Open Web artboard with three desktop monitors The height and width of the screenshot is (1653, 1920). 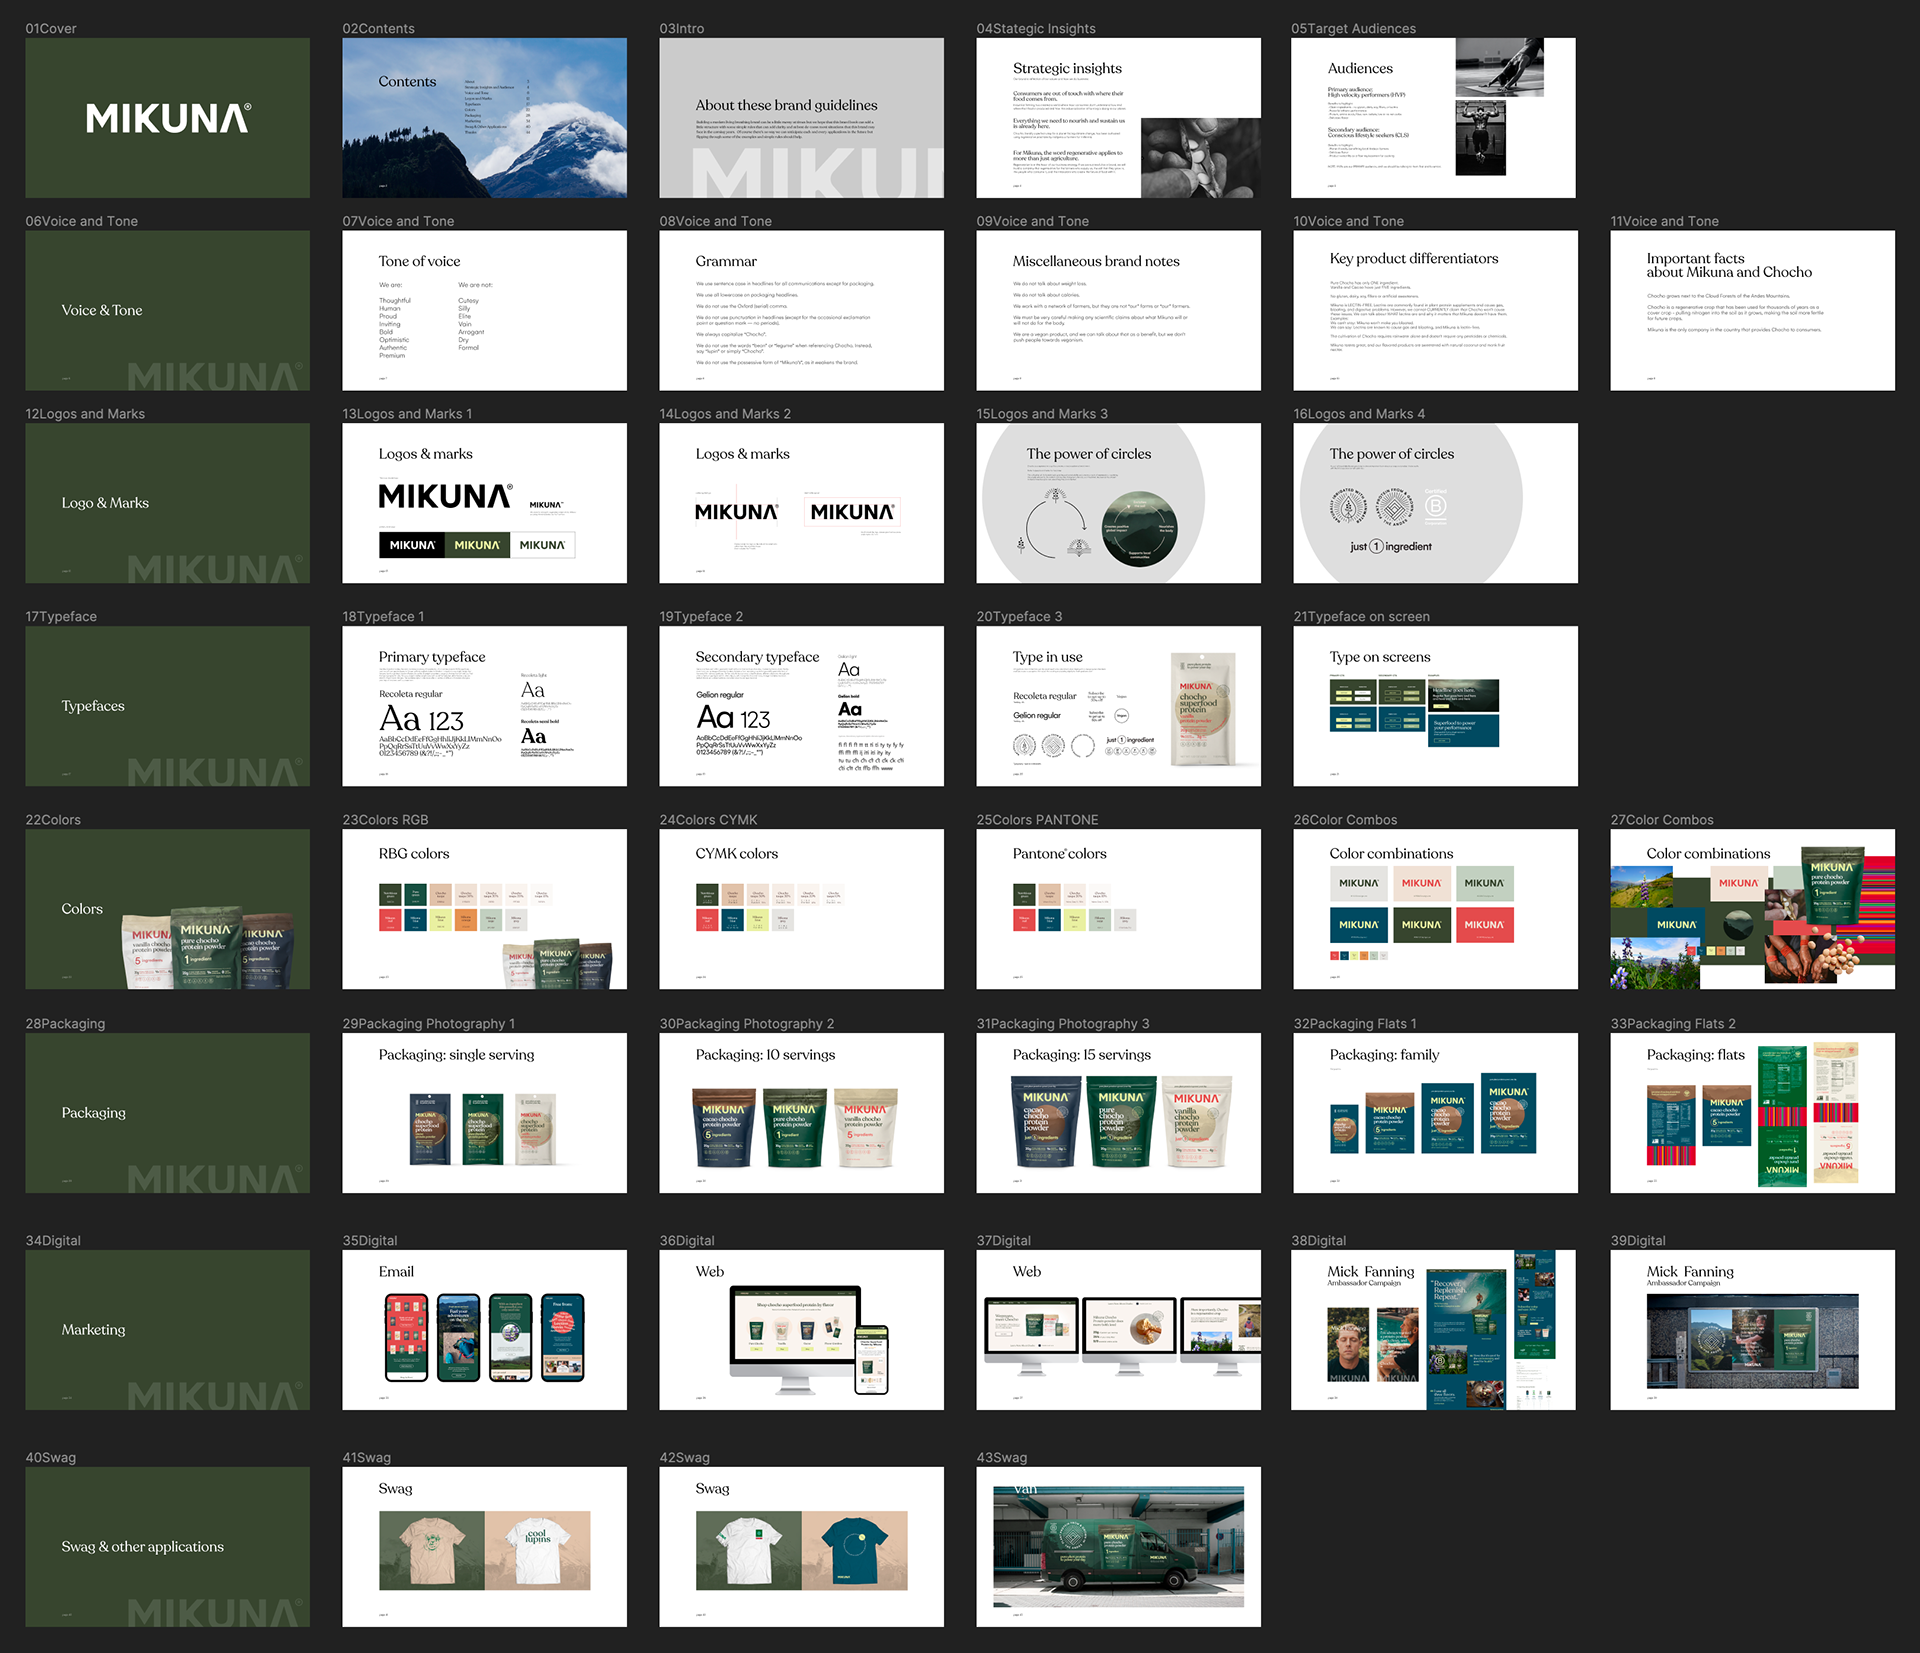[x=1118, y=1330]
